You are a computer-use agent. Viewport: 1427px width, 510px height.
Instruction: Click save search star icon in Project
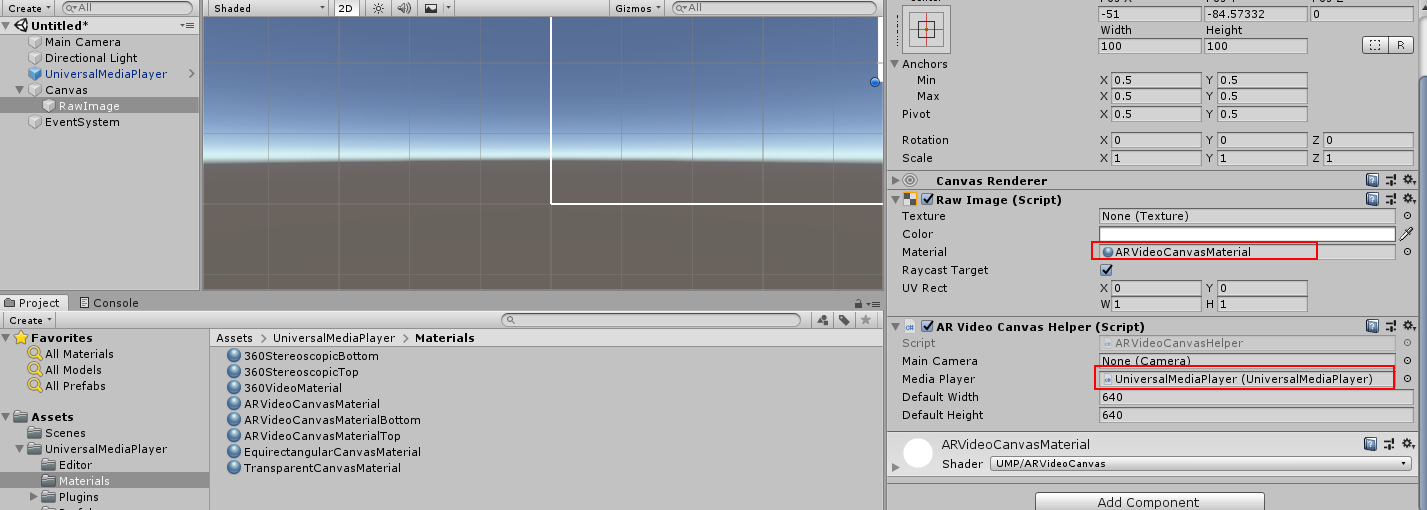pyautogui.click(x=866, y=320)
